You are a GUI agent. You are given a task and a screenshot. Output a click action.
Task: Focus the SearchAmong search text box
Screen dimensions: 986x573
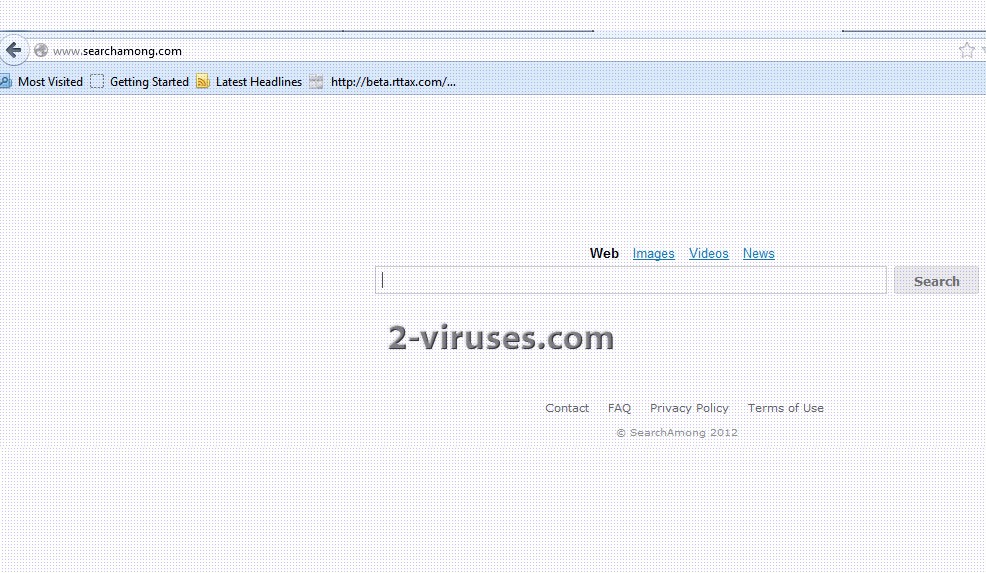click(x=630, y=281)
